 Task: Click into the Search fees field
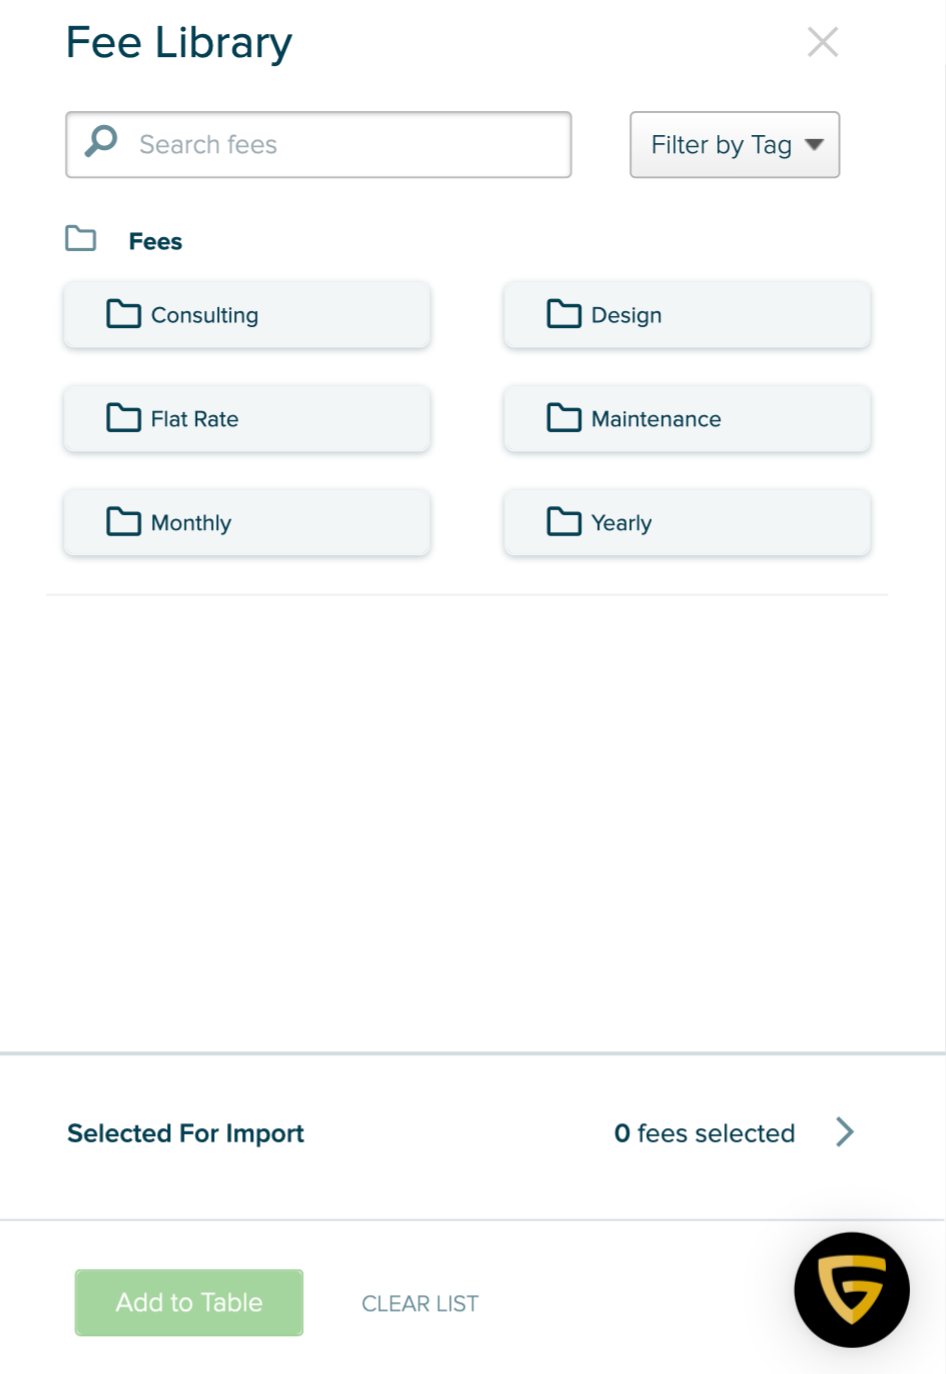(319, 145)
